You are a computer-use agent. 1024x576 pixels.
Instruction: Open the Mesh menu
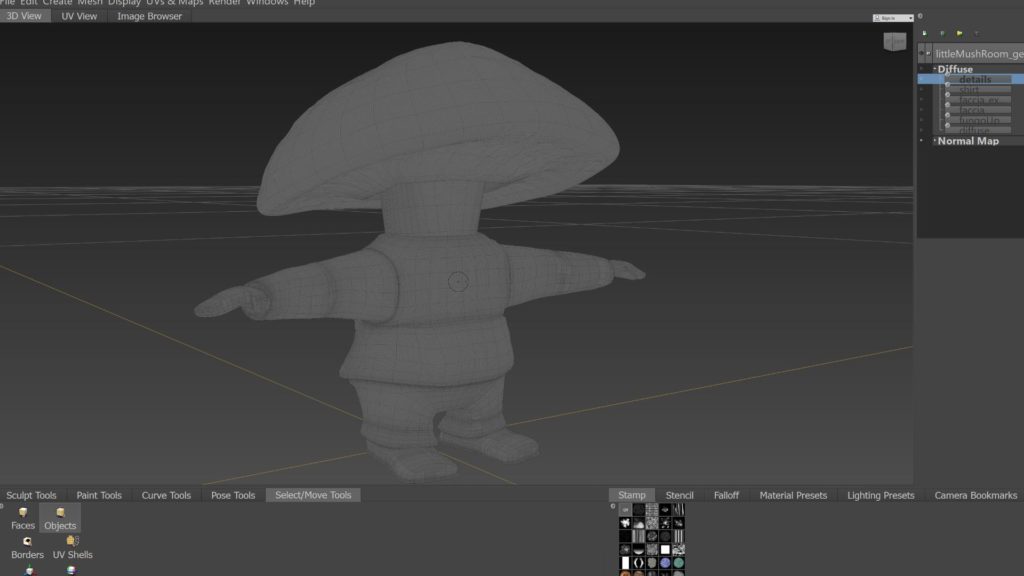click(90, 3)
